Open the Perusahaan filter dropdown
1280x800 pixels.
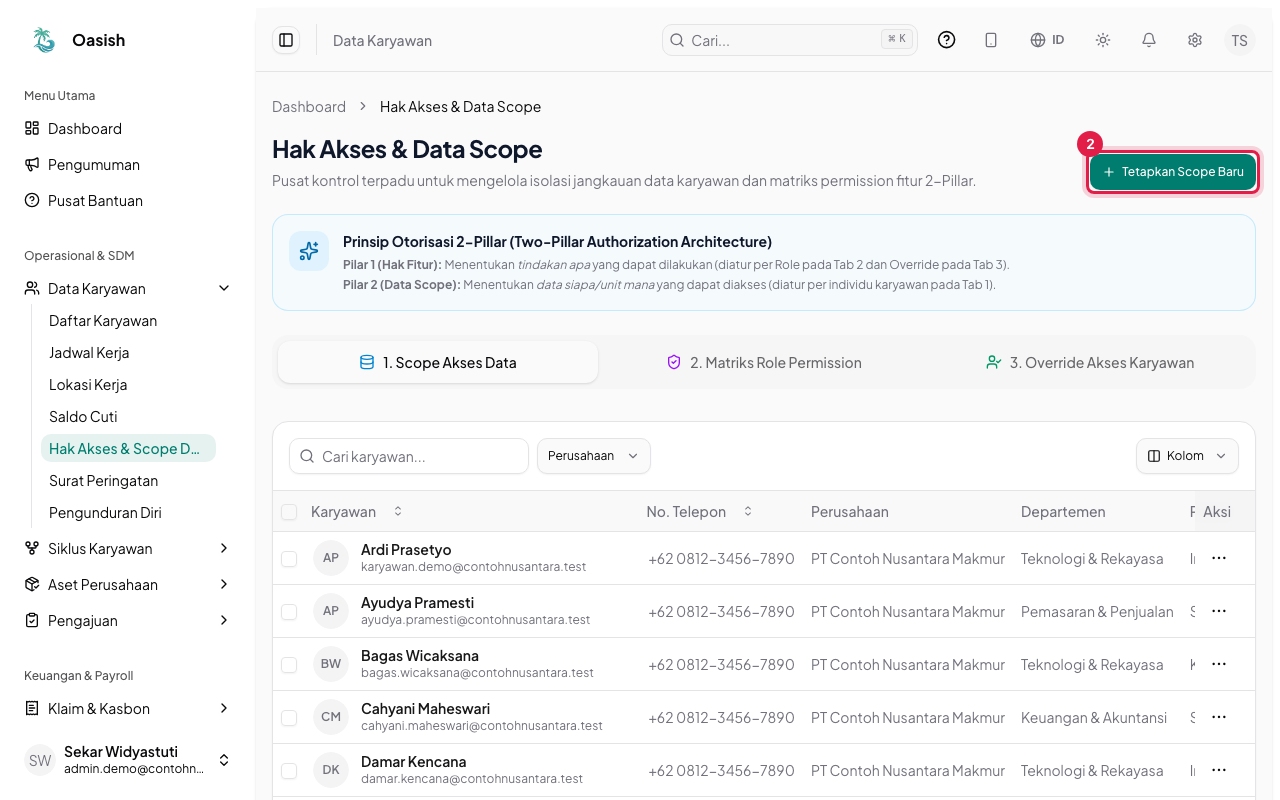594,456
